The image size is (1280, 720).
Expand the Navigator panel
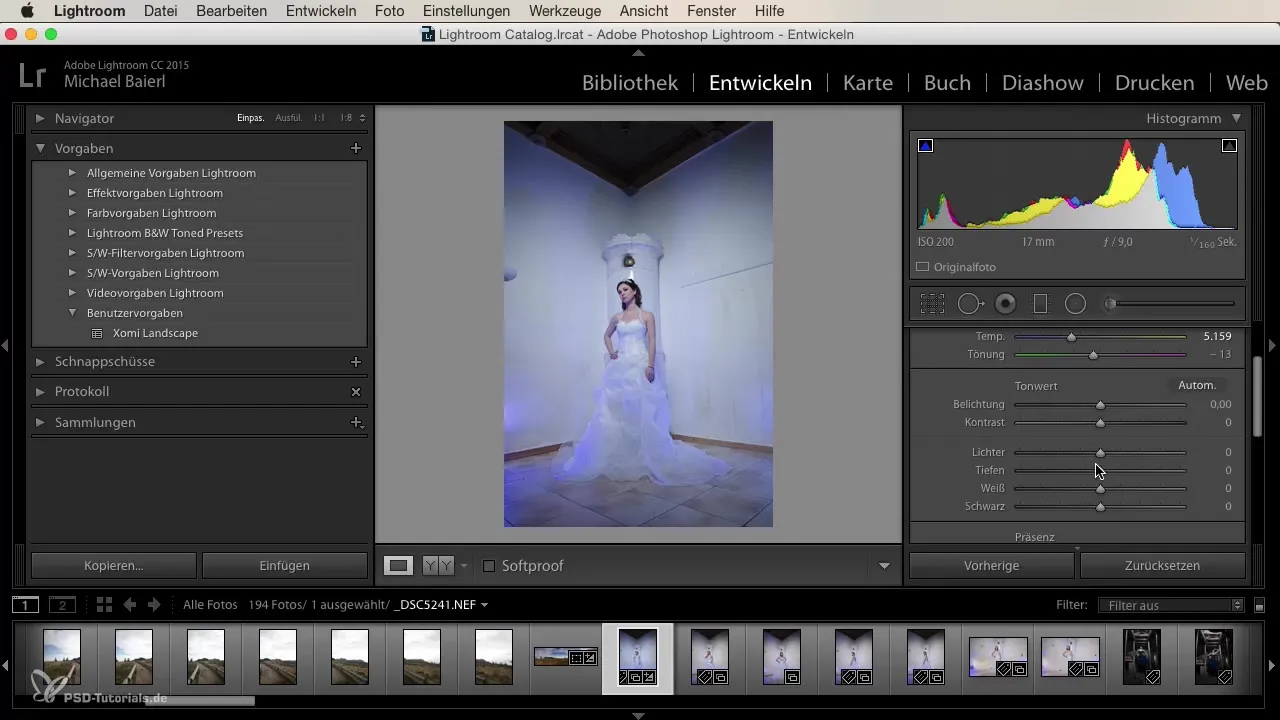point(41,118)
